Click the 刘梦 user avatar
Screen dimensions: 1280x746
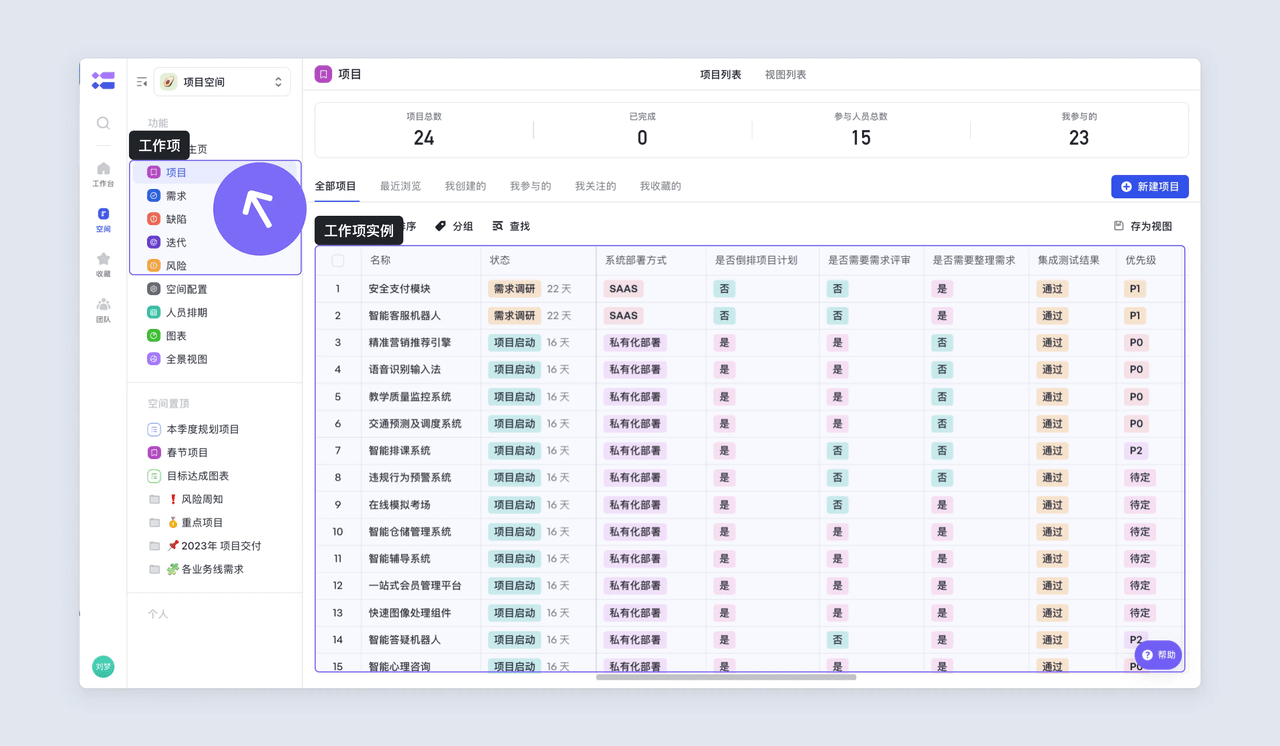coord(103,666)
